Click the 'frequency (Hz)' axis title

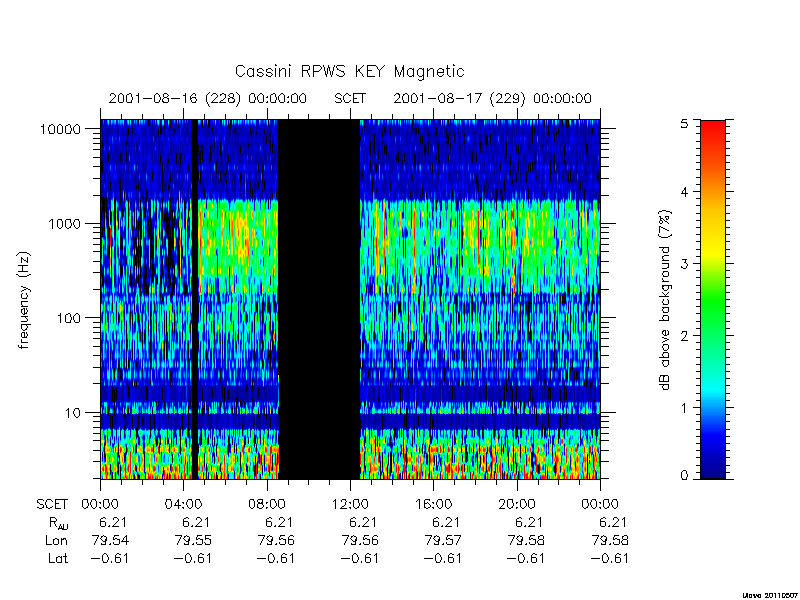coord(23,300)
